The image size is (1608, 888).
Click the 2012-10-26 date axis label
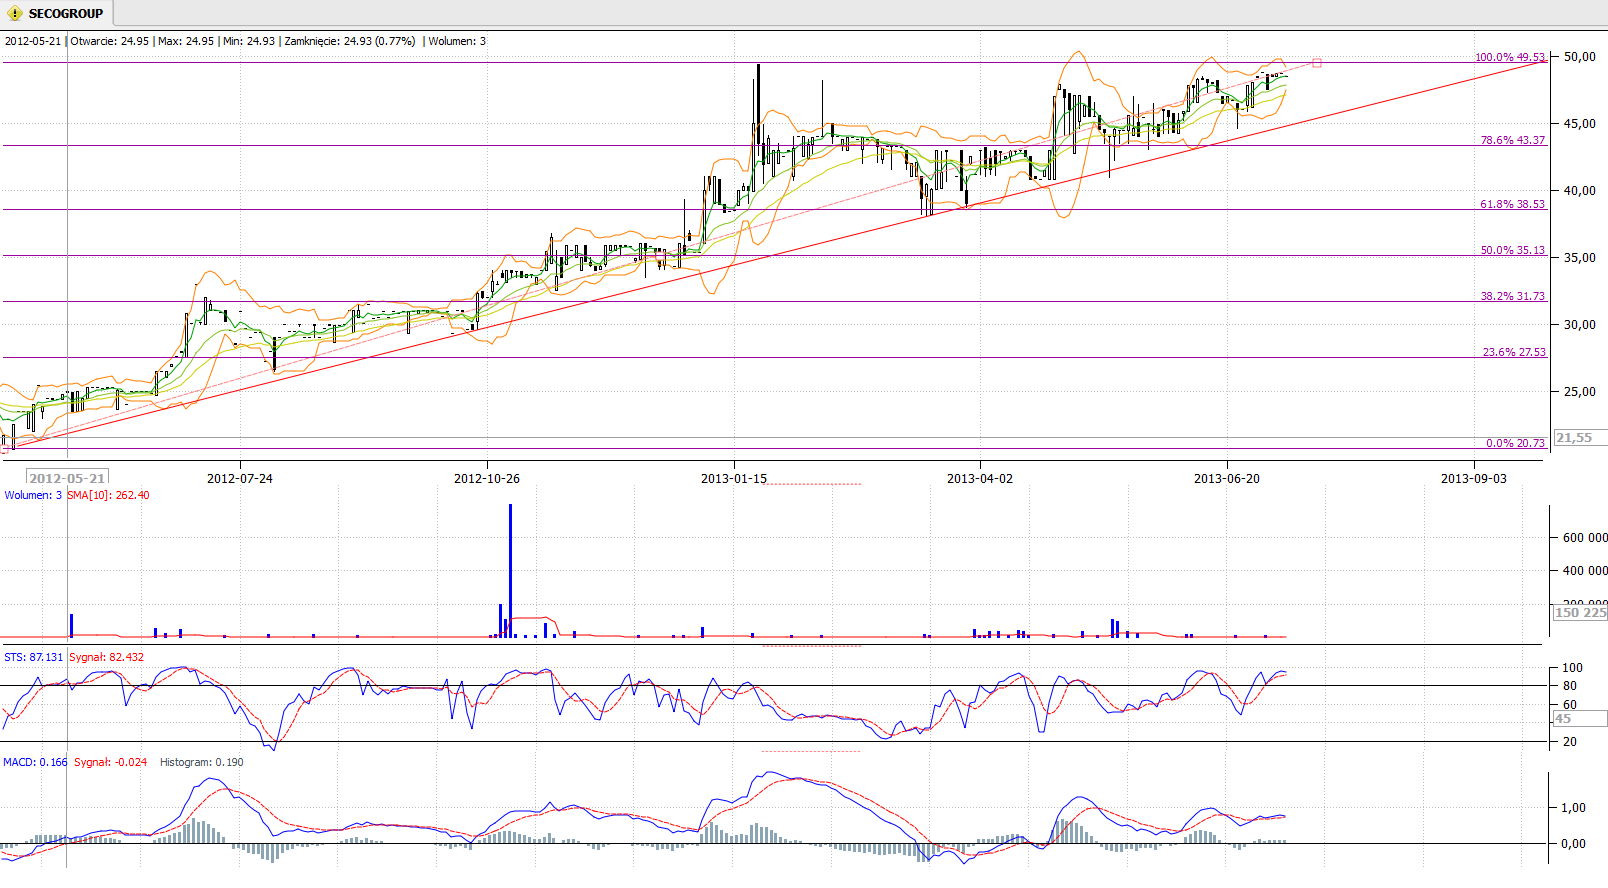487,478
